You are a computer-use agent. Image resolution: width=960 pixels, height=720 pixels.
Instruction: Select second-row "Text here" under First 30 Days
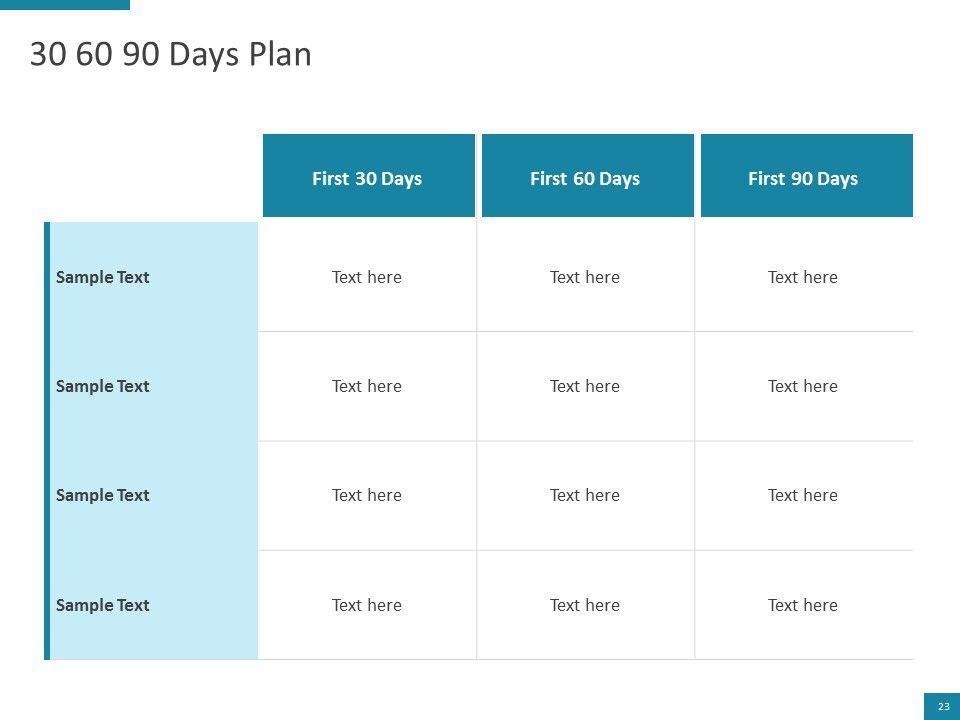pos(367,386)
